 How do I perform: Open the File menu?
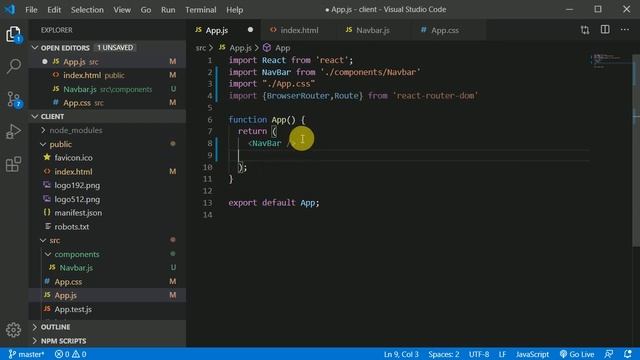[31, 9]
